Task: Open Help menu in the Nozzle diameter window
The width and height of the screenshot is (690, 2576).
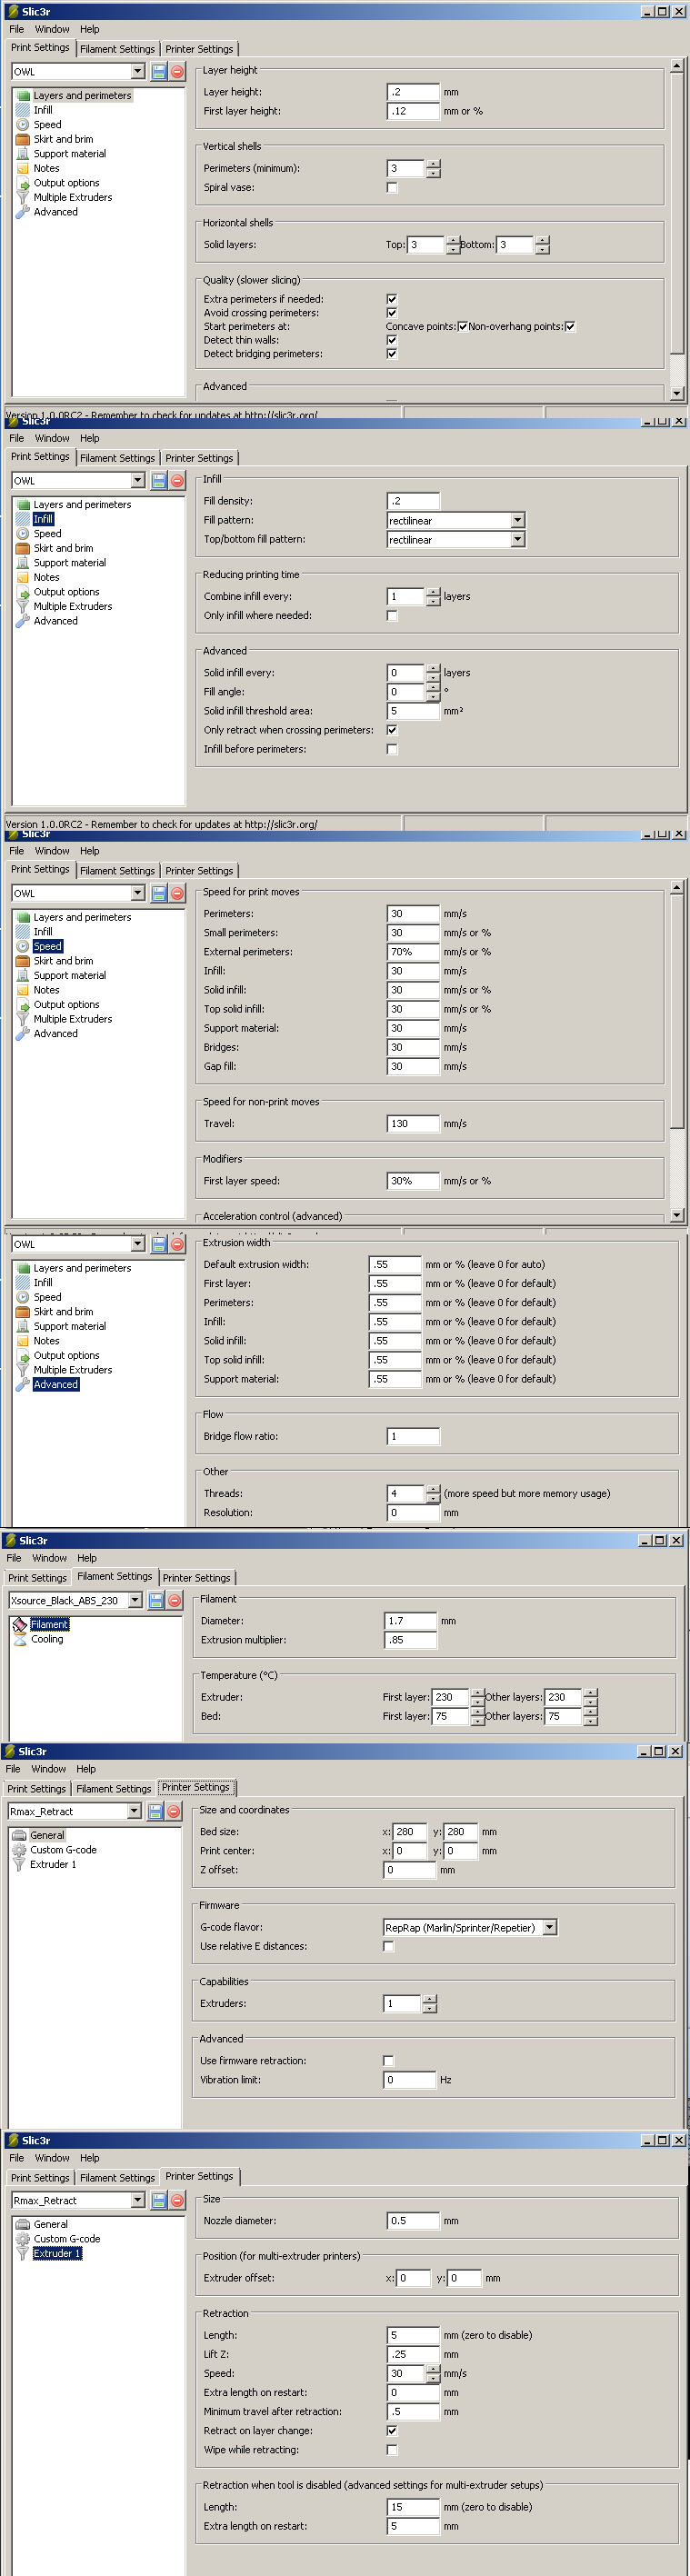Action: coord(89,2158)
